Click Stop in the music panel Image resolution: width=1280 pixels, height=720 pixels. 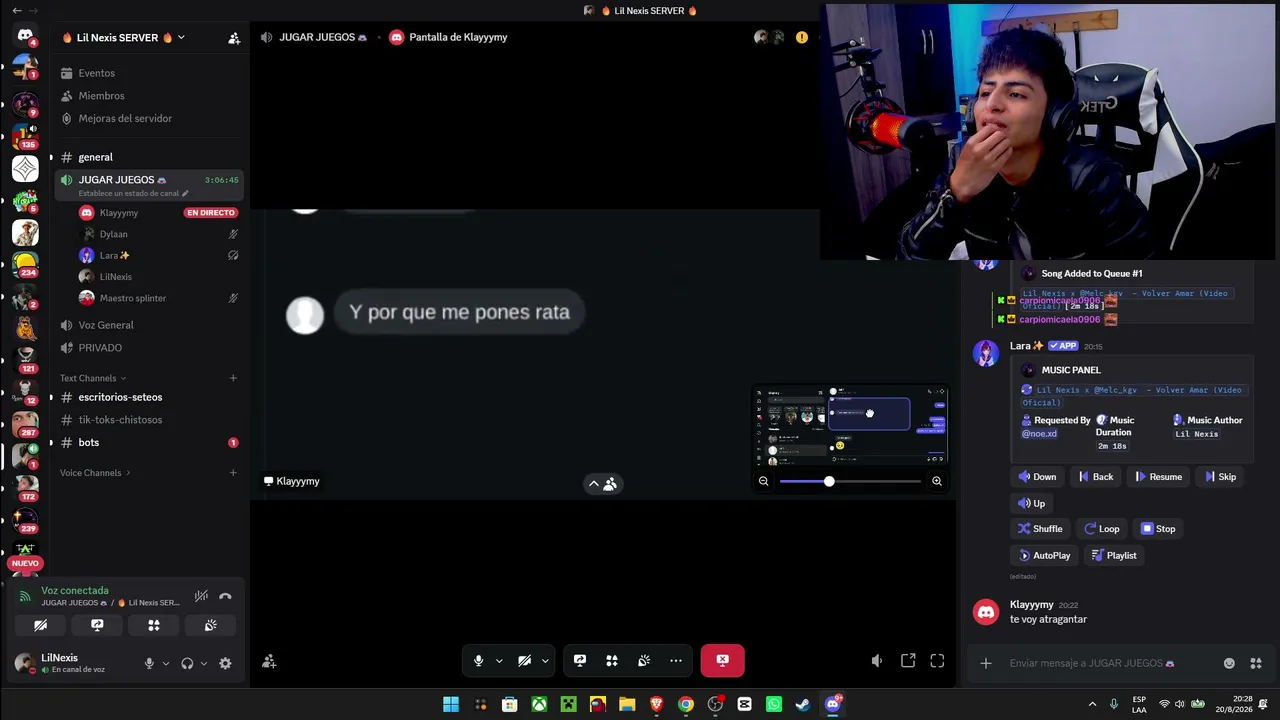pos(1158,529)
